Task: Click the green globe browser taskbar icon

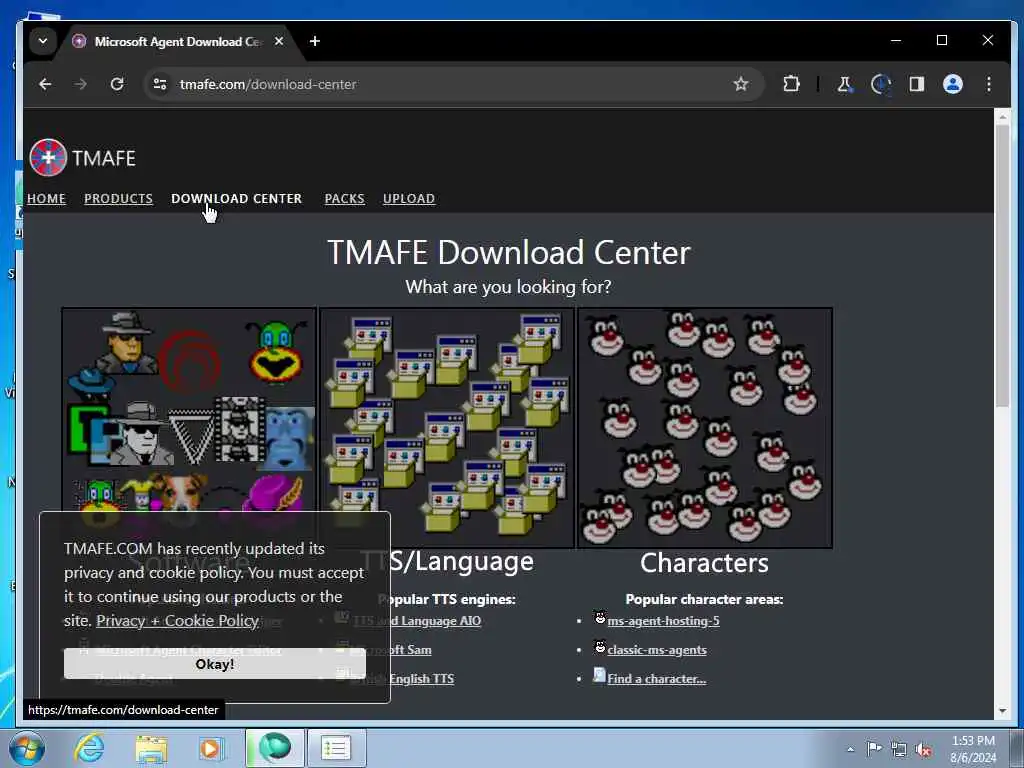Action: point(274,748)
